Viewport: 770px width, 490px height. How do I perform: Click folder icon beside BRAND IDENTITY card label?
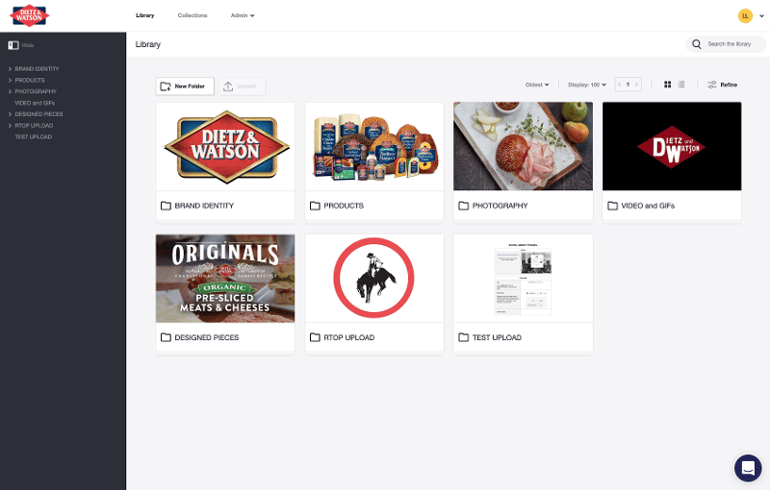166,206
